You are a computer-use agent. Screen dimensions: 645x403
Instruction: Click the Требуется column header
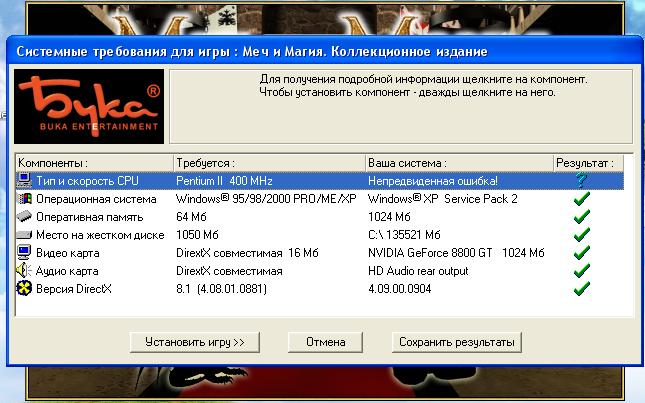pos(269,163)
